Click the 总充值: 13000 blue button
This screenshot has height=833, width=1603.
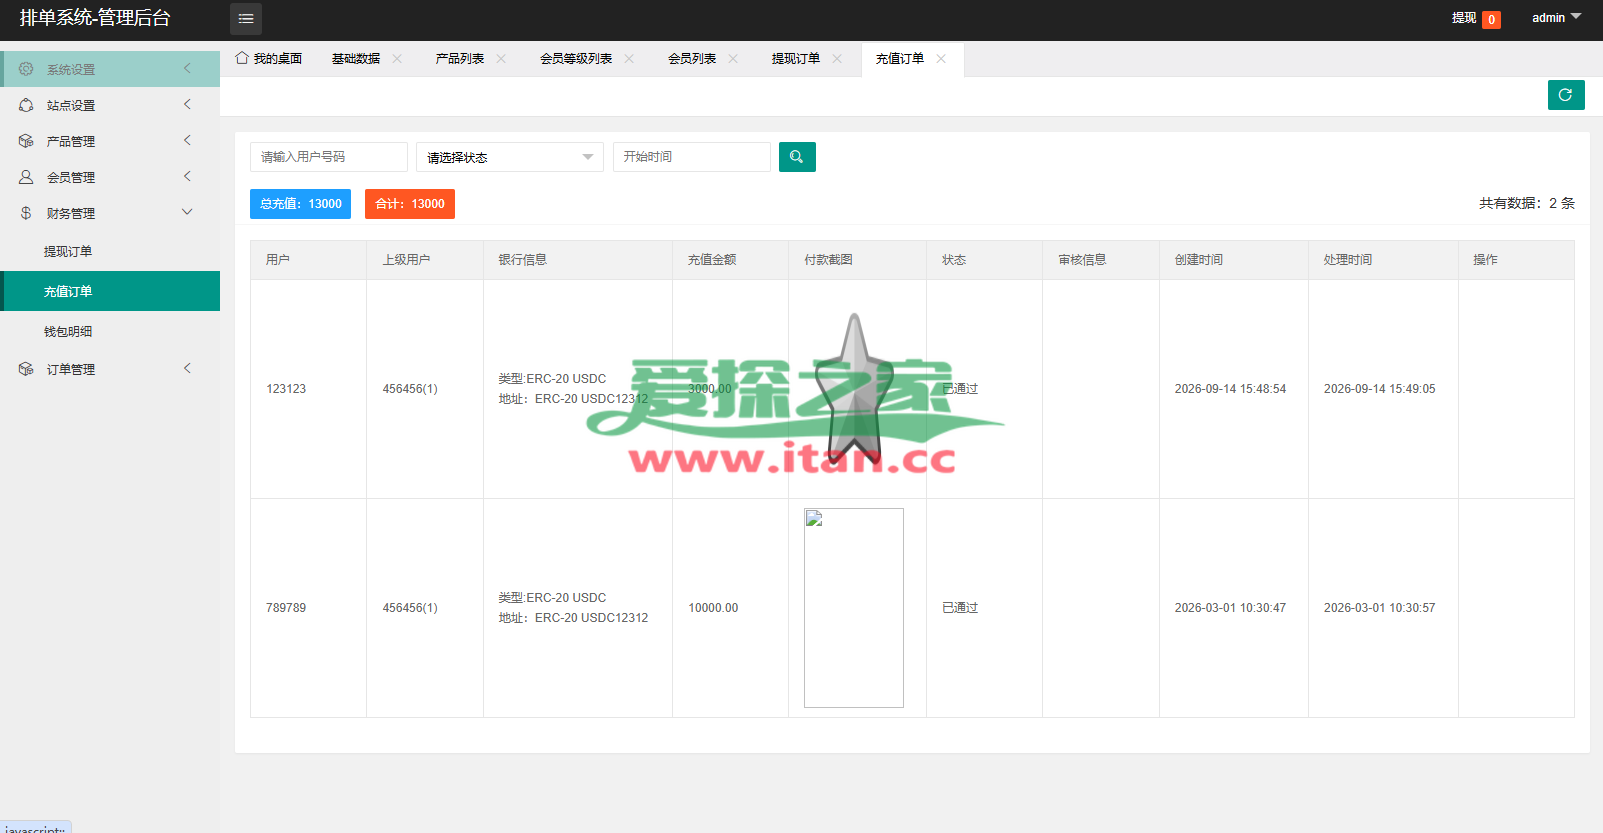pos(300,204)
